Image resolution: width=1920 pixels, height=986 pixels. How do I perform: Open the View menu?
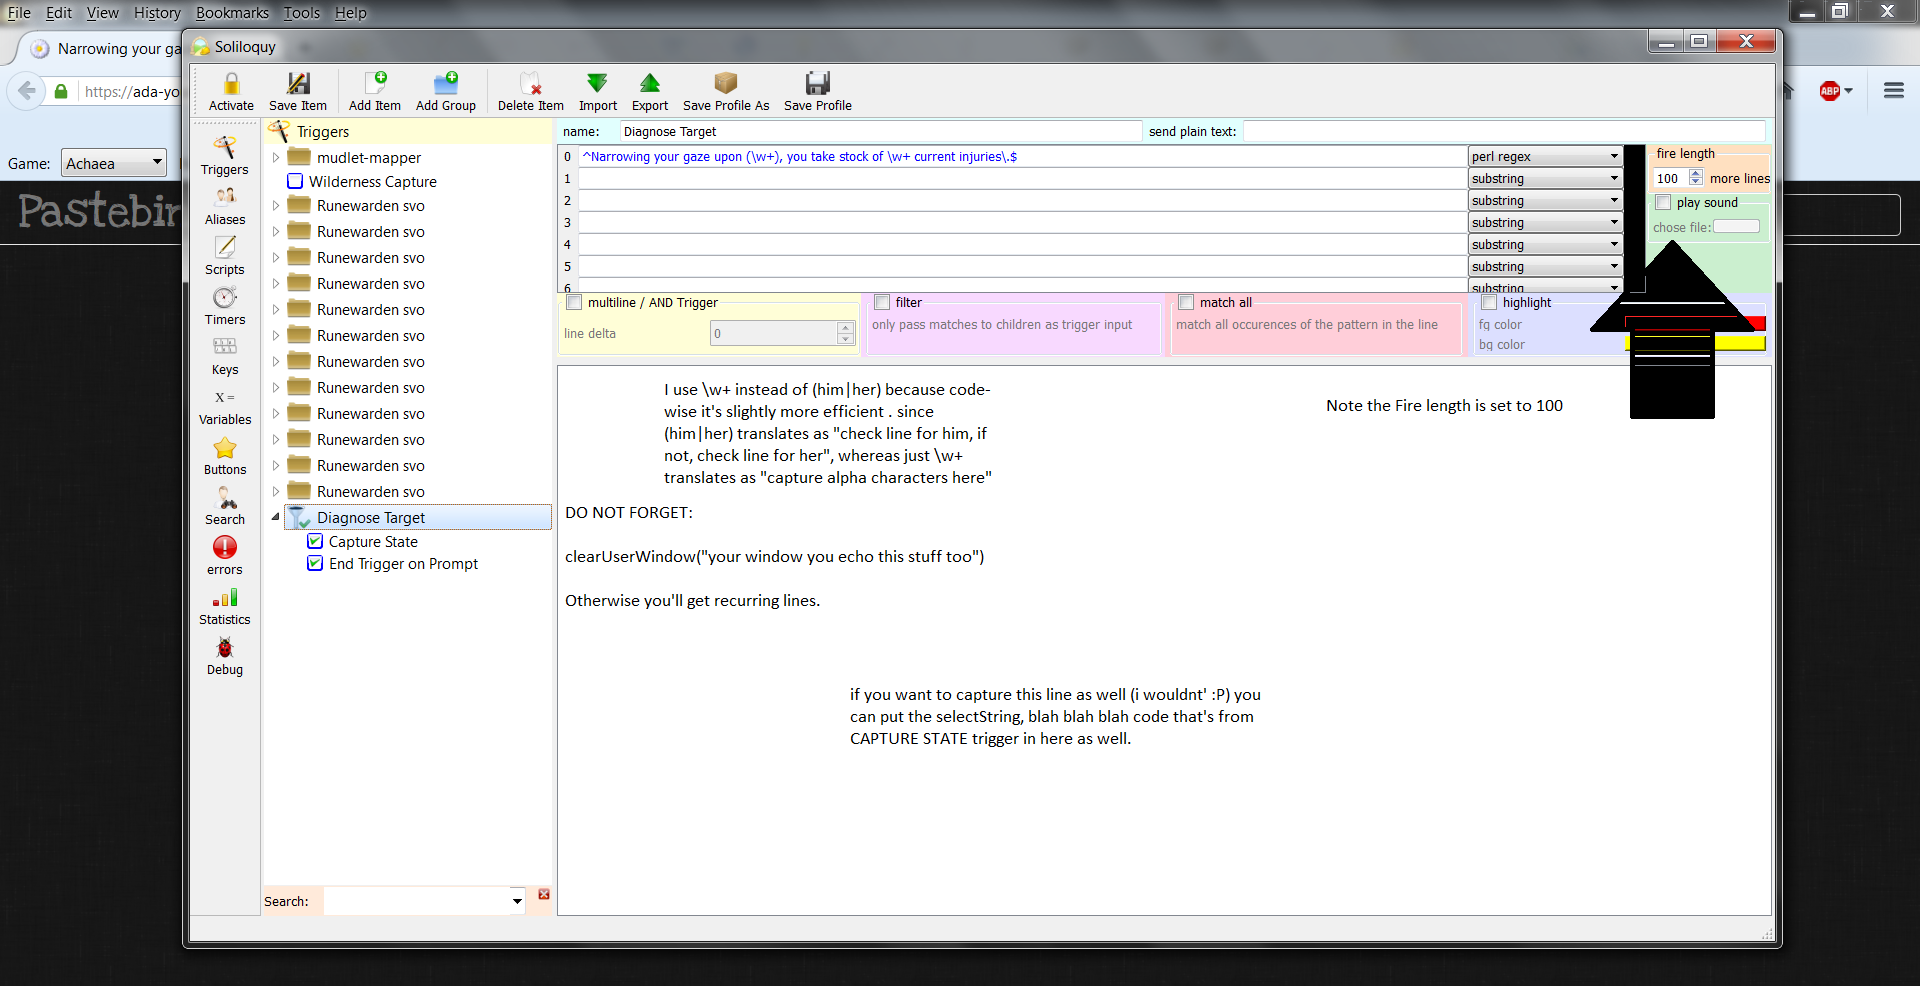tap(102, 13)
